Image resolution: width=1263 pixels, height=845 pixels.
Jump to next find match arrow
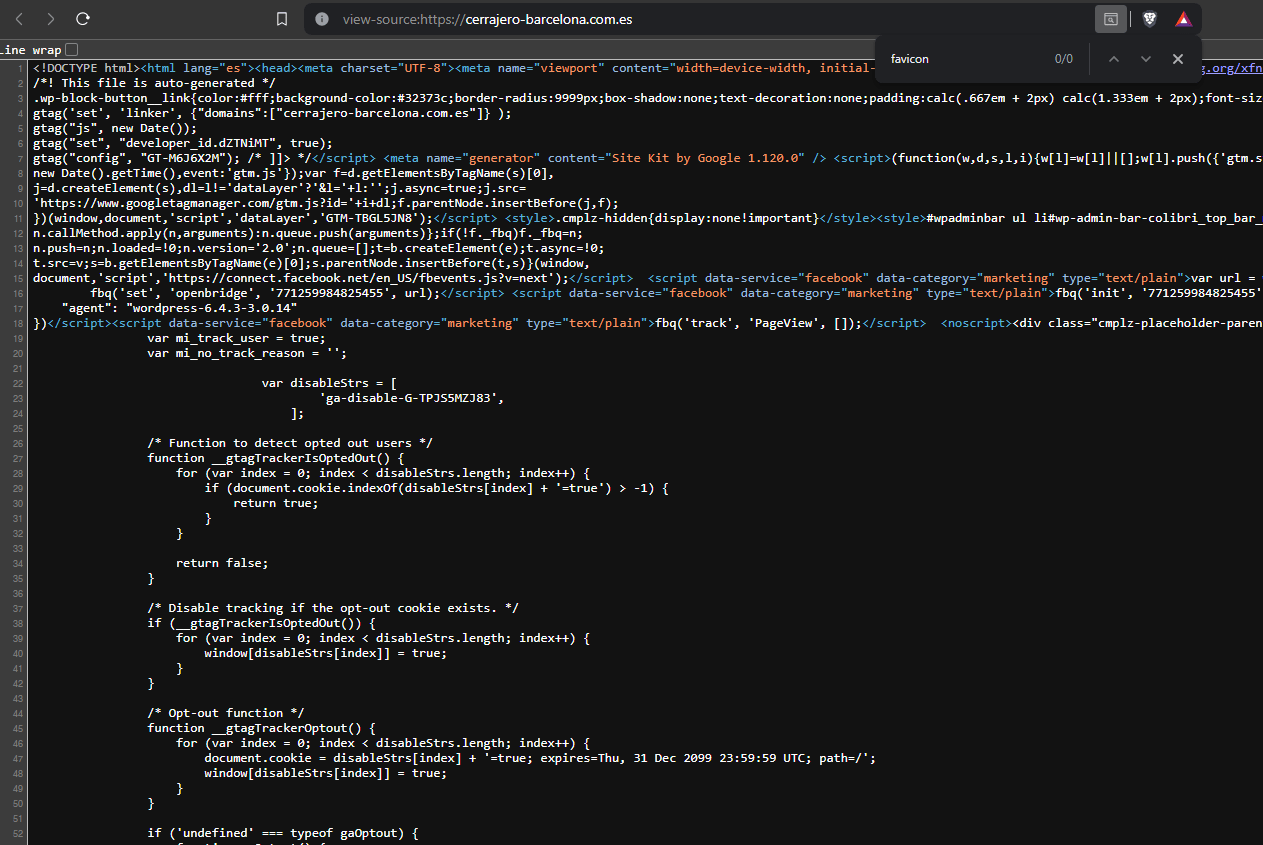1146,59
